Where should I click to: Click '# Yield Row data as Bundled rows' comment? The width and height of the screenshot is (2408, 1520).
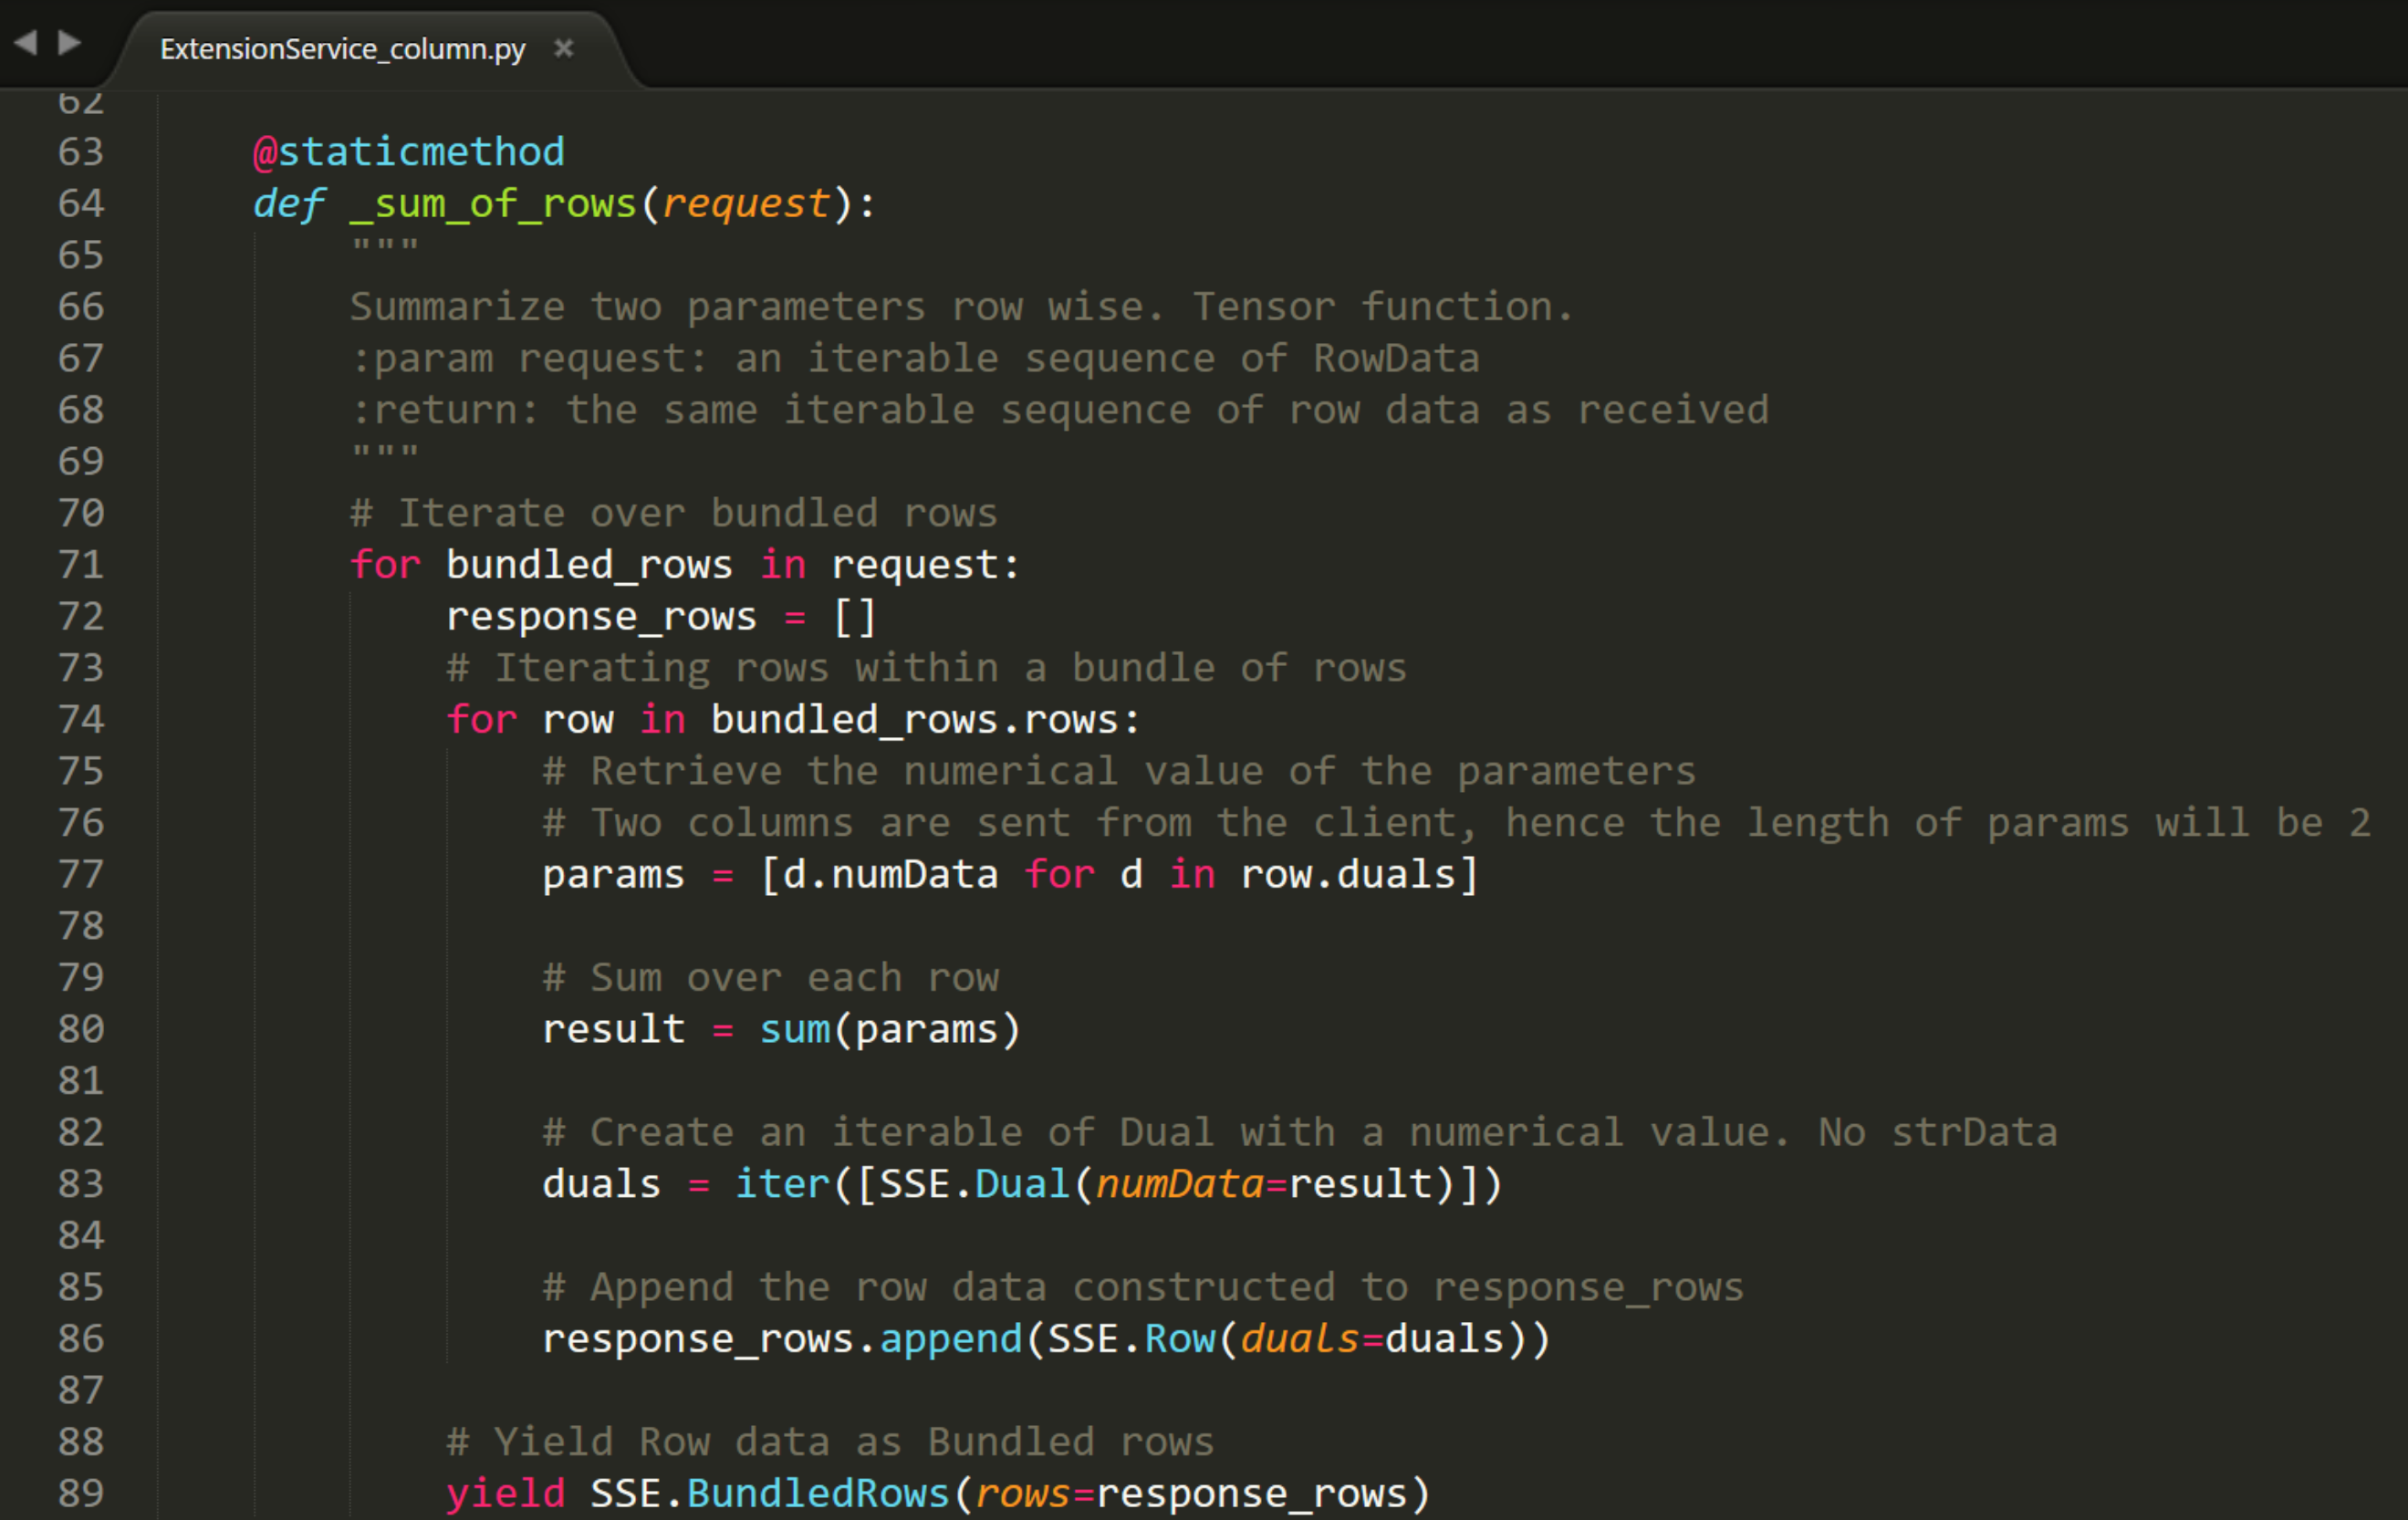click(x=830, y=1443)
